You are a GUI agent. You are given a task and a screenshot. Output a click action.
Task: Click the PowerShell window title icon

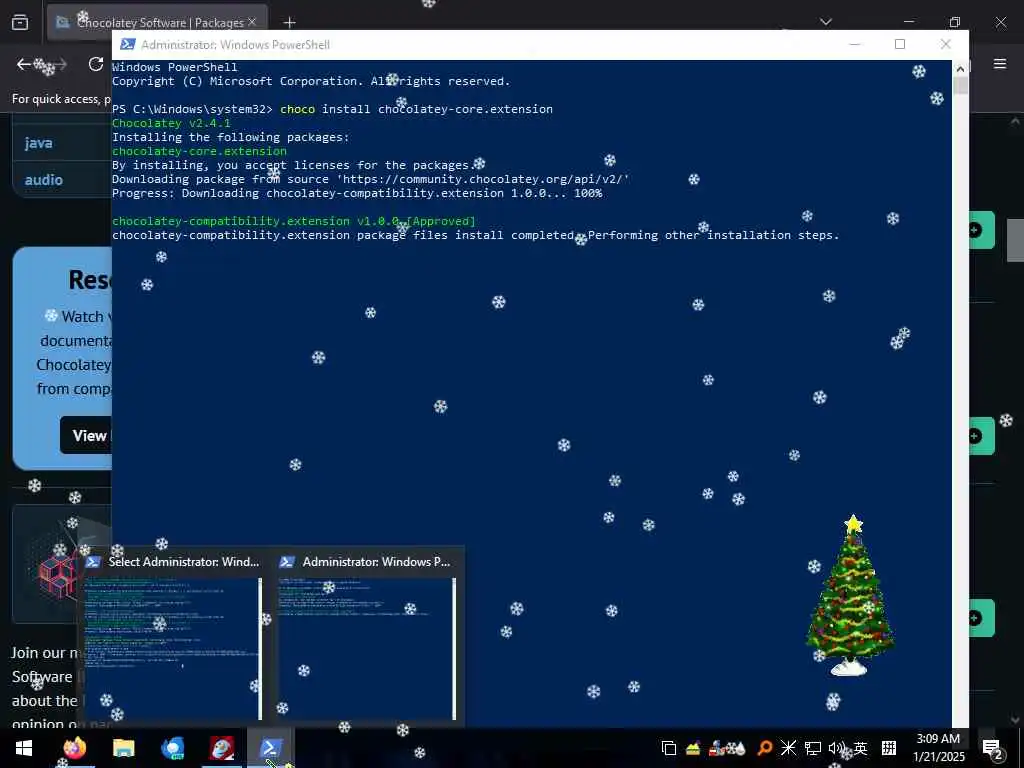point(128,44)
